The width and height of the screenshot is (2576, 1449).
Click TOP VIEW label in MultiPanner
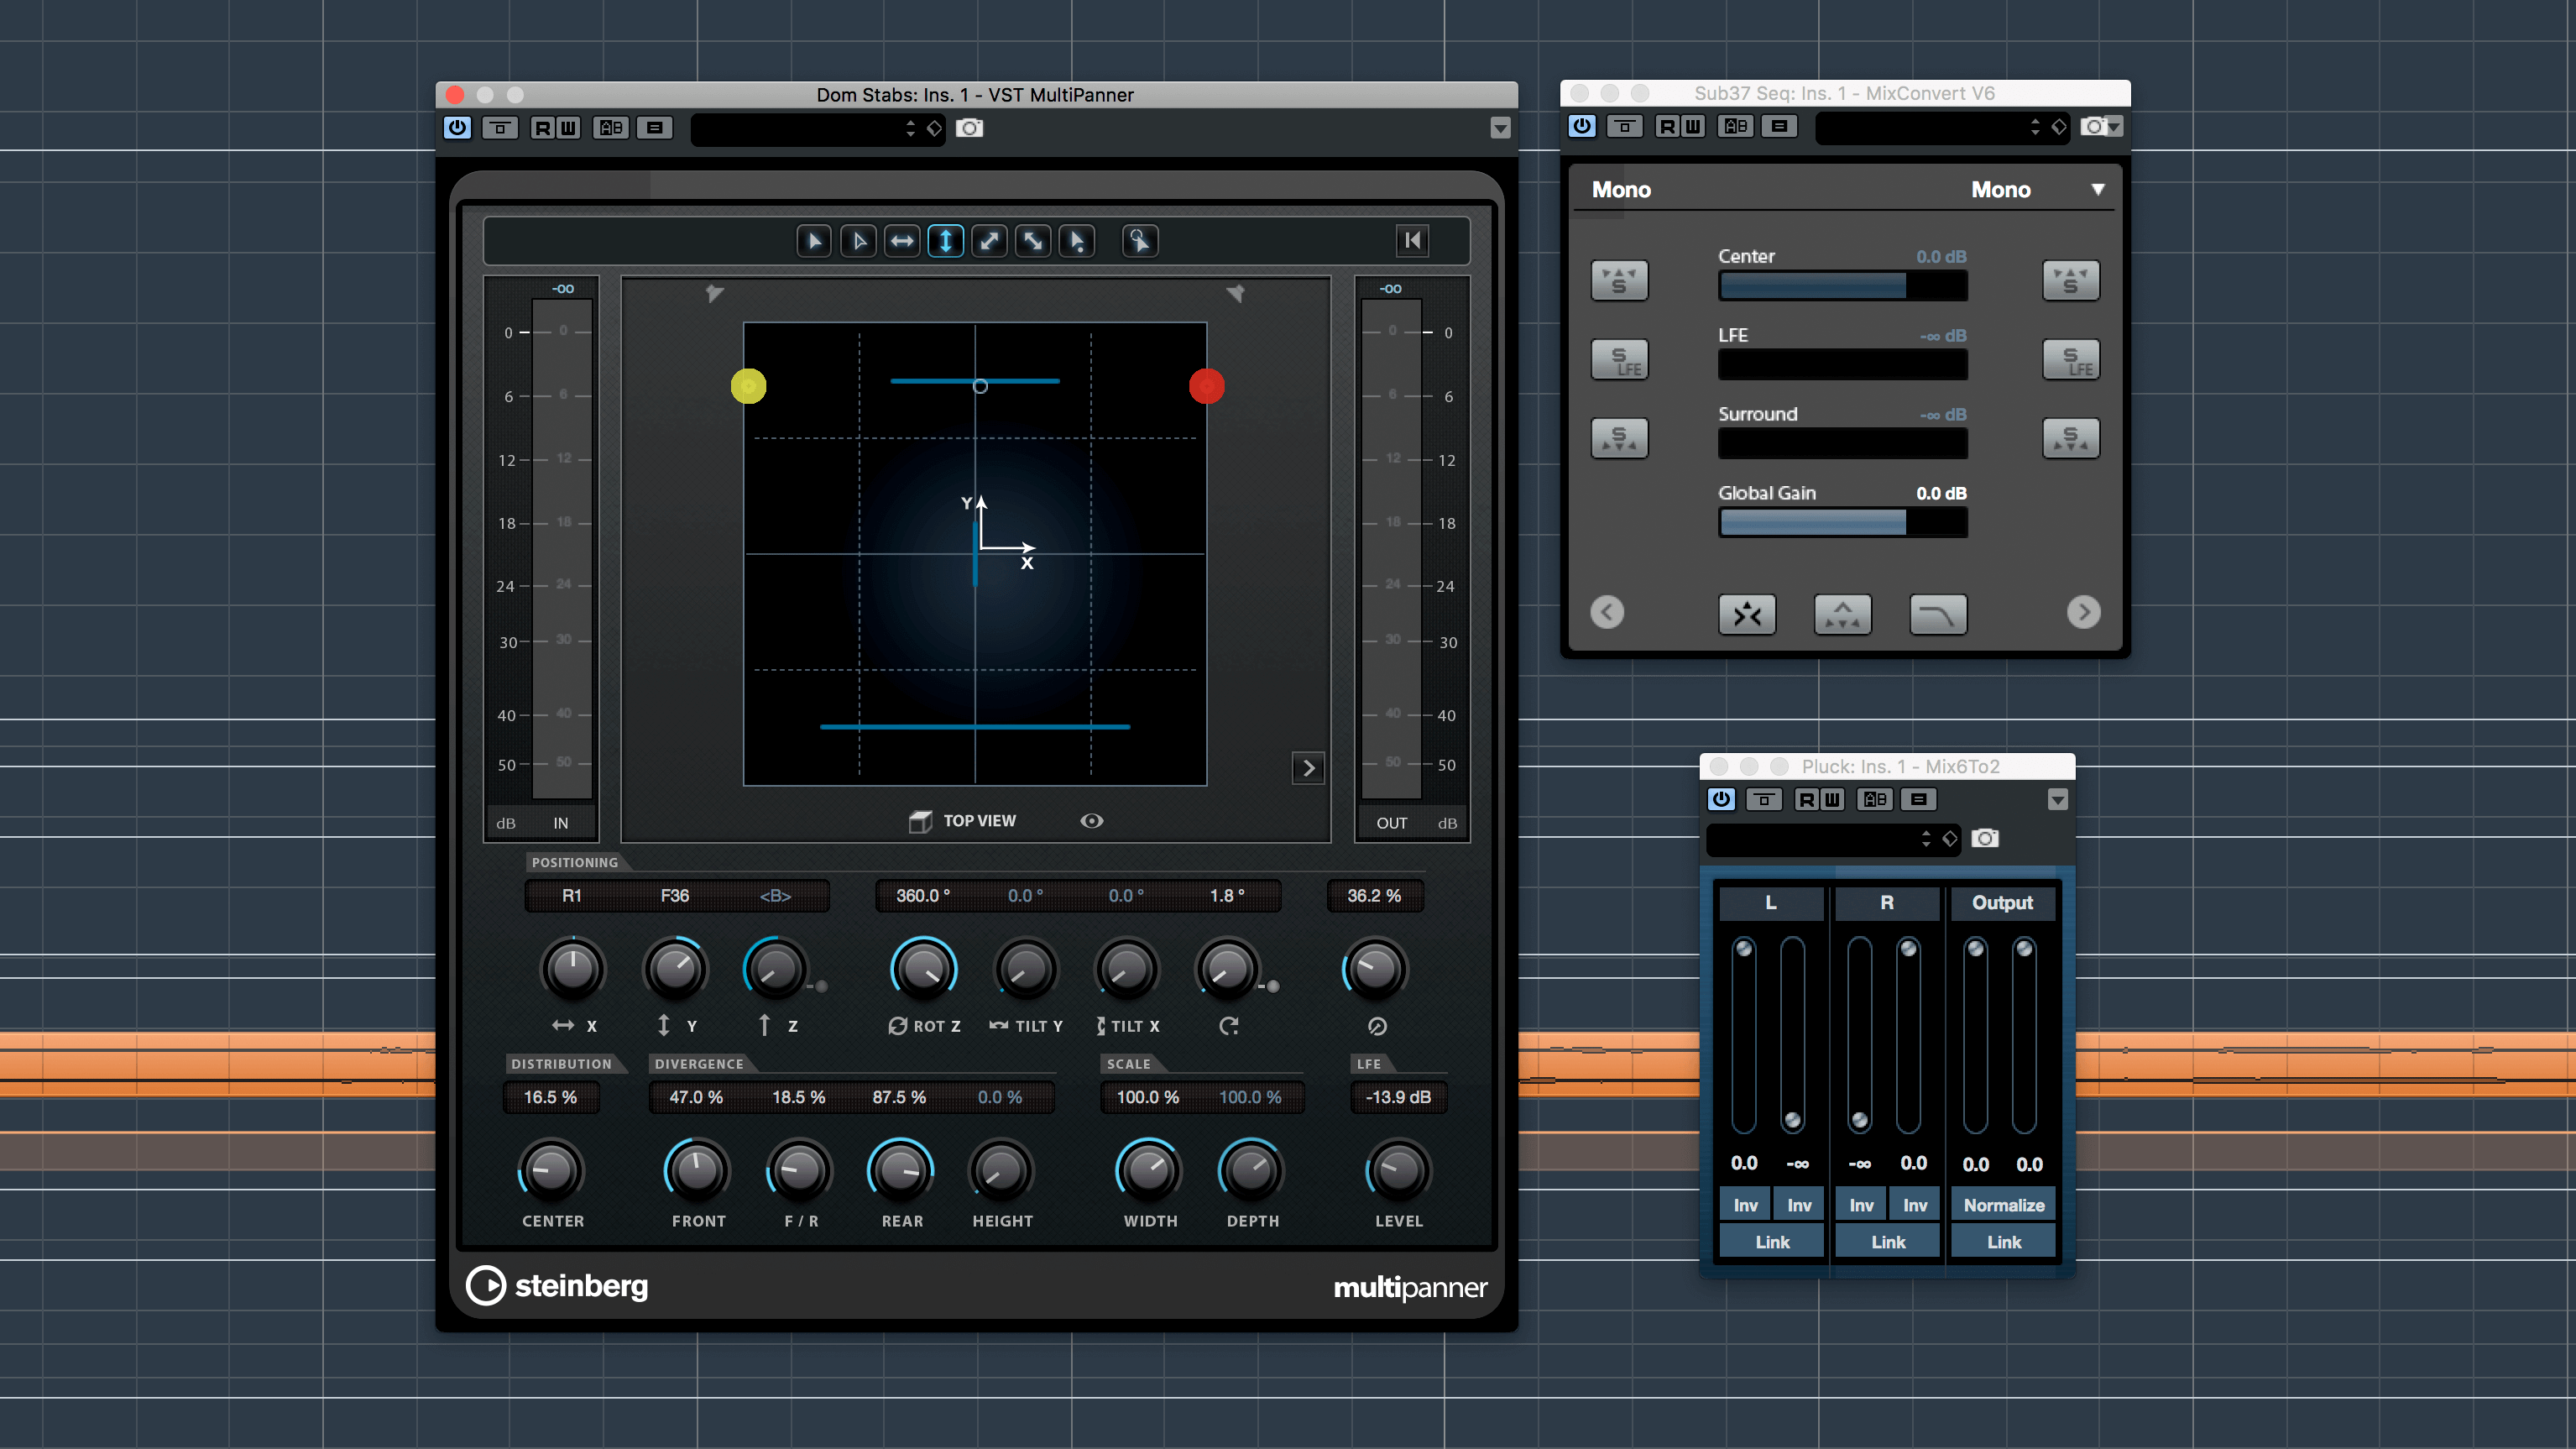(979, 821)
